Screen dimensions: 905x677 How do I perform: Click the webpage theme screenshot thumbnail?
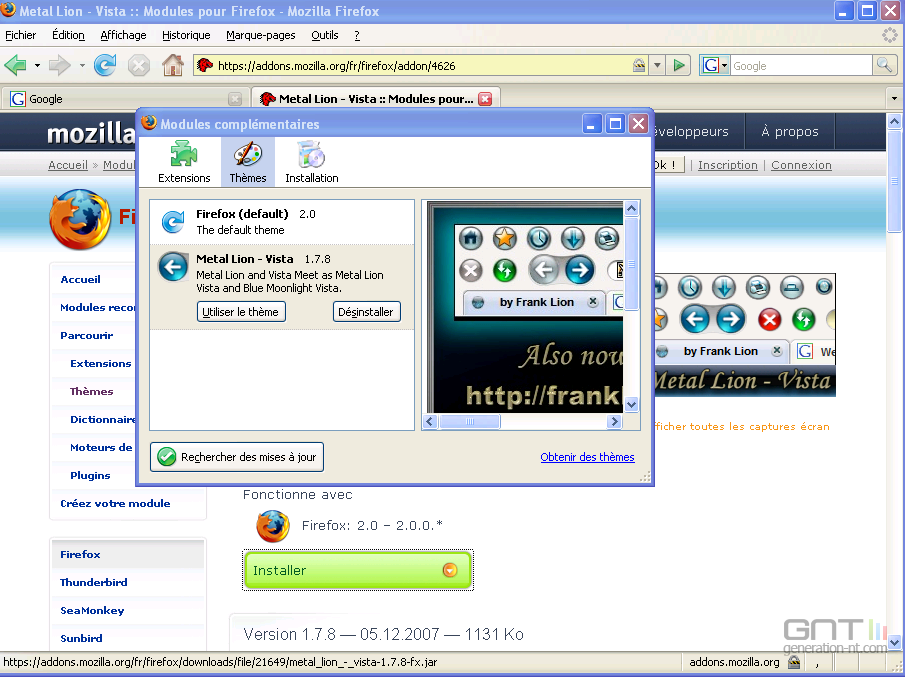pos(745,335)
